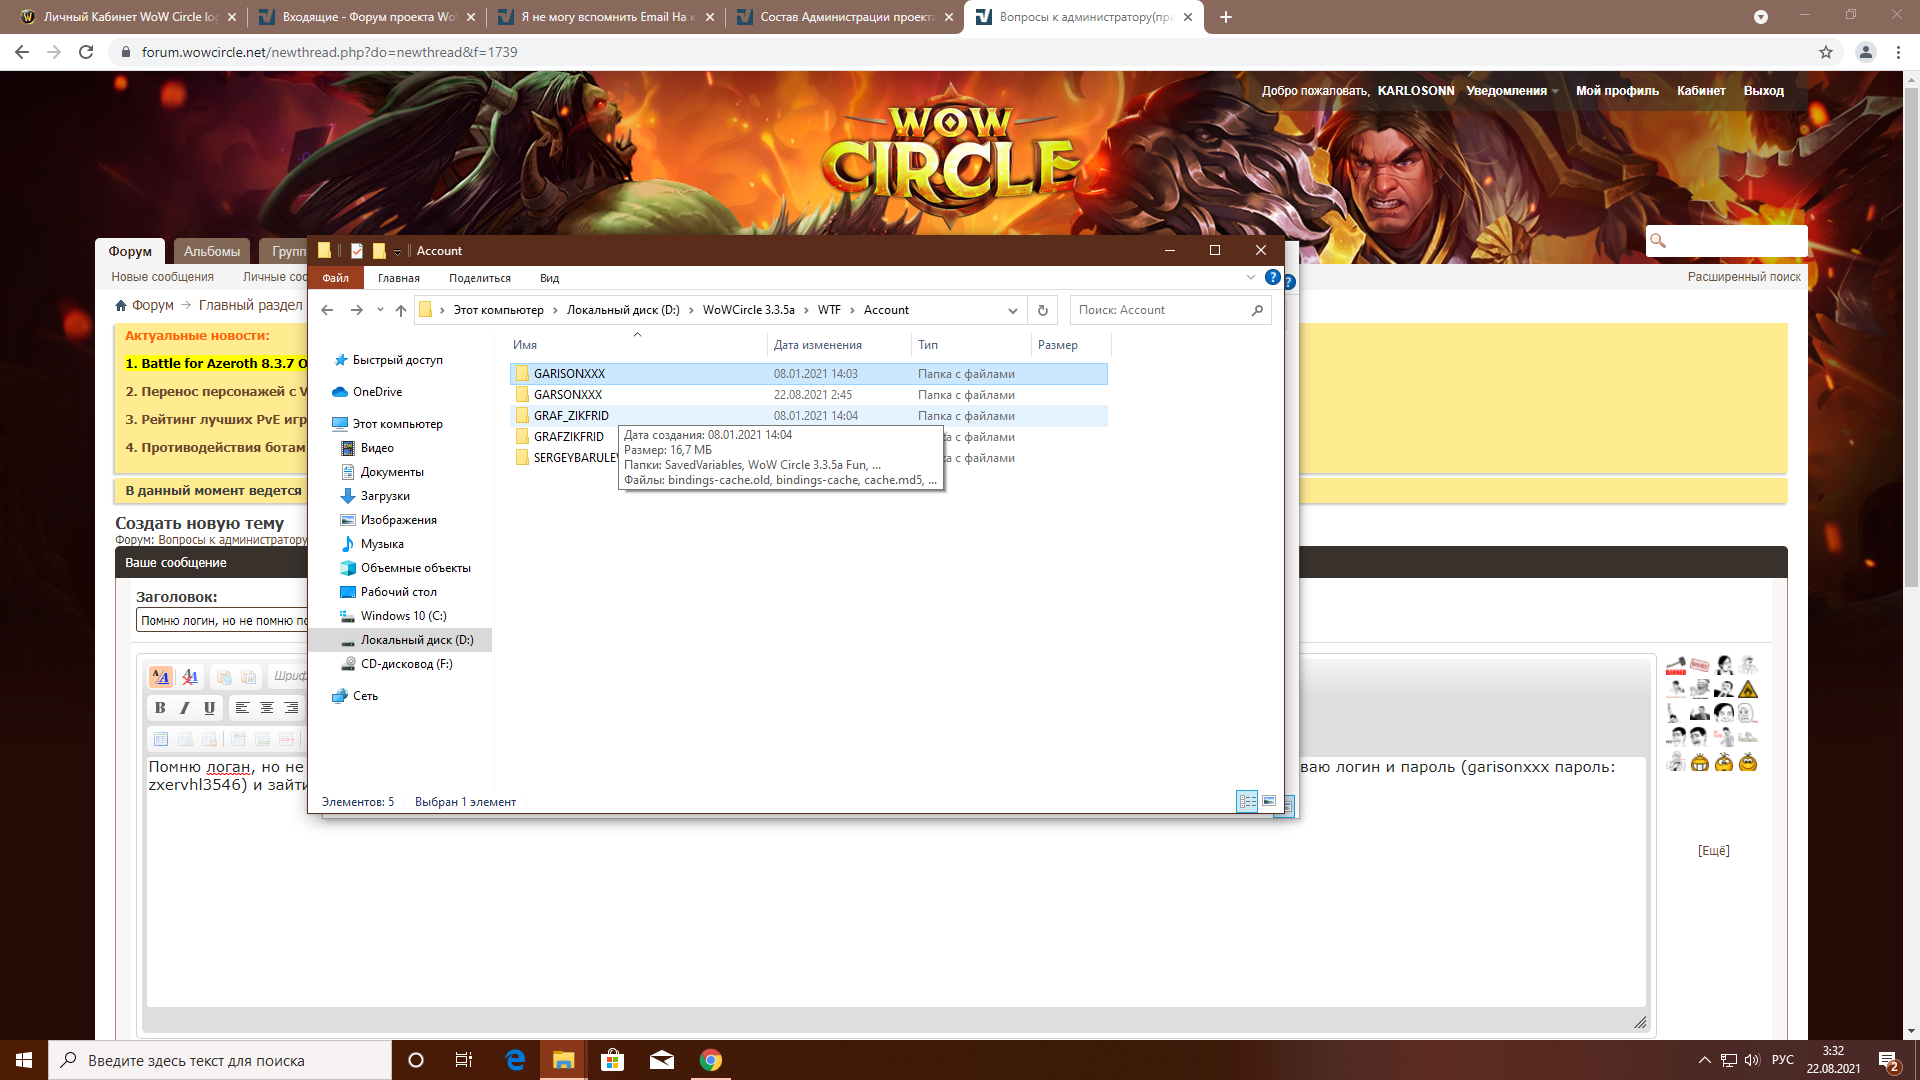
Task: Expand the Explorer ribbon chevron
Action: pyautogui.click(x=1250, y=277)
